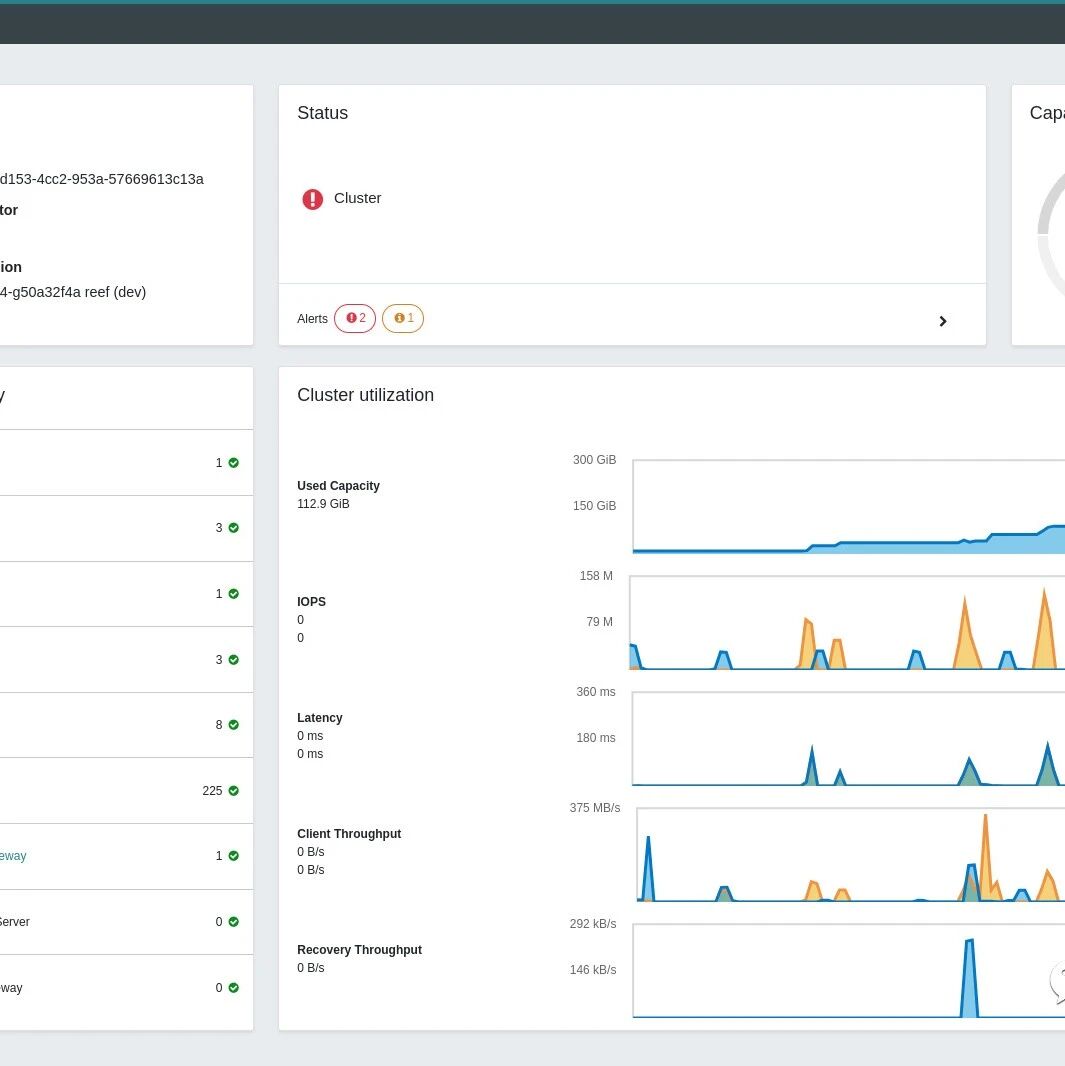The height and width of the screenshot is (1066, 1065).
Task: Click the green check beside the 'way' row
Action: point(234,988)
